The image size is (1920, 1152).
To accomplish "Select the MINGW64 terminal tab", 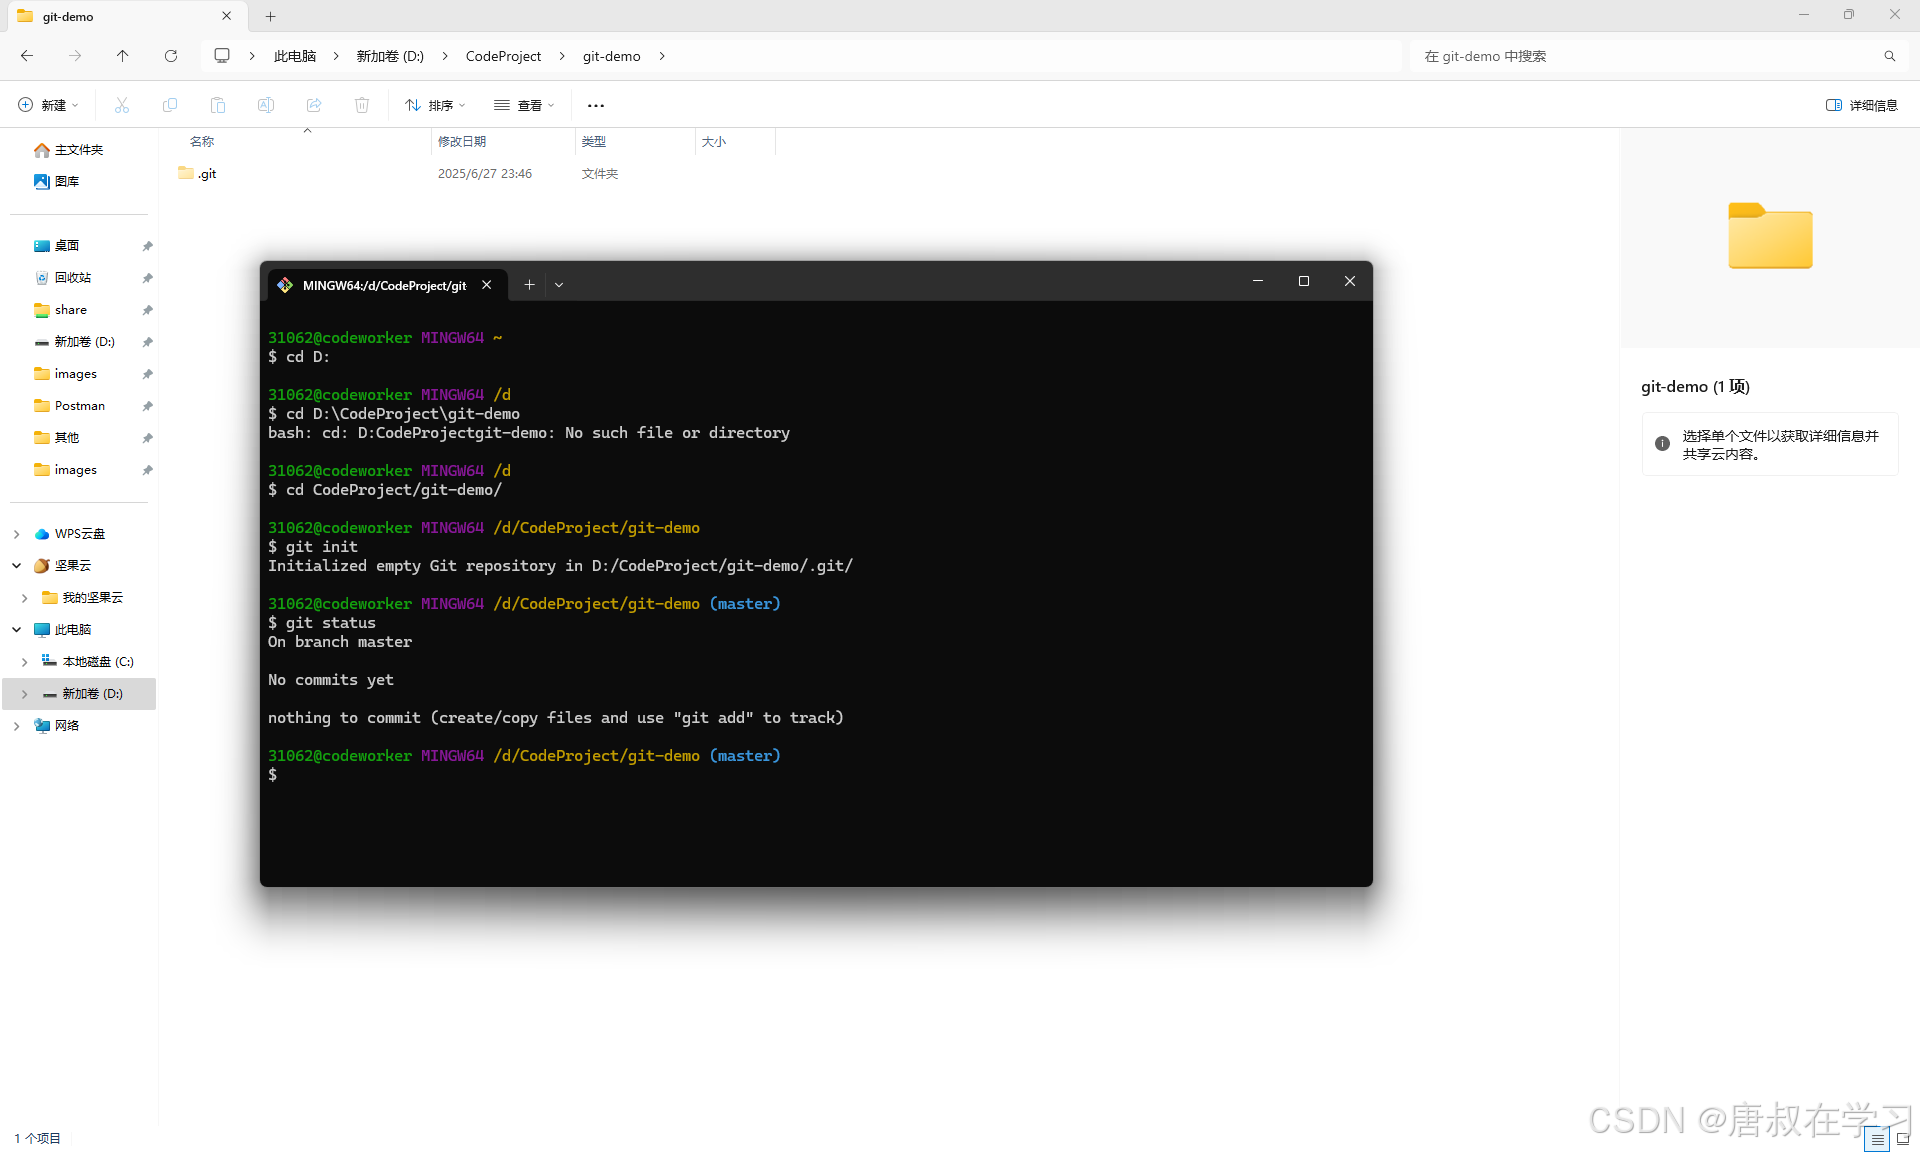I will click(x=384, y=285).
